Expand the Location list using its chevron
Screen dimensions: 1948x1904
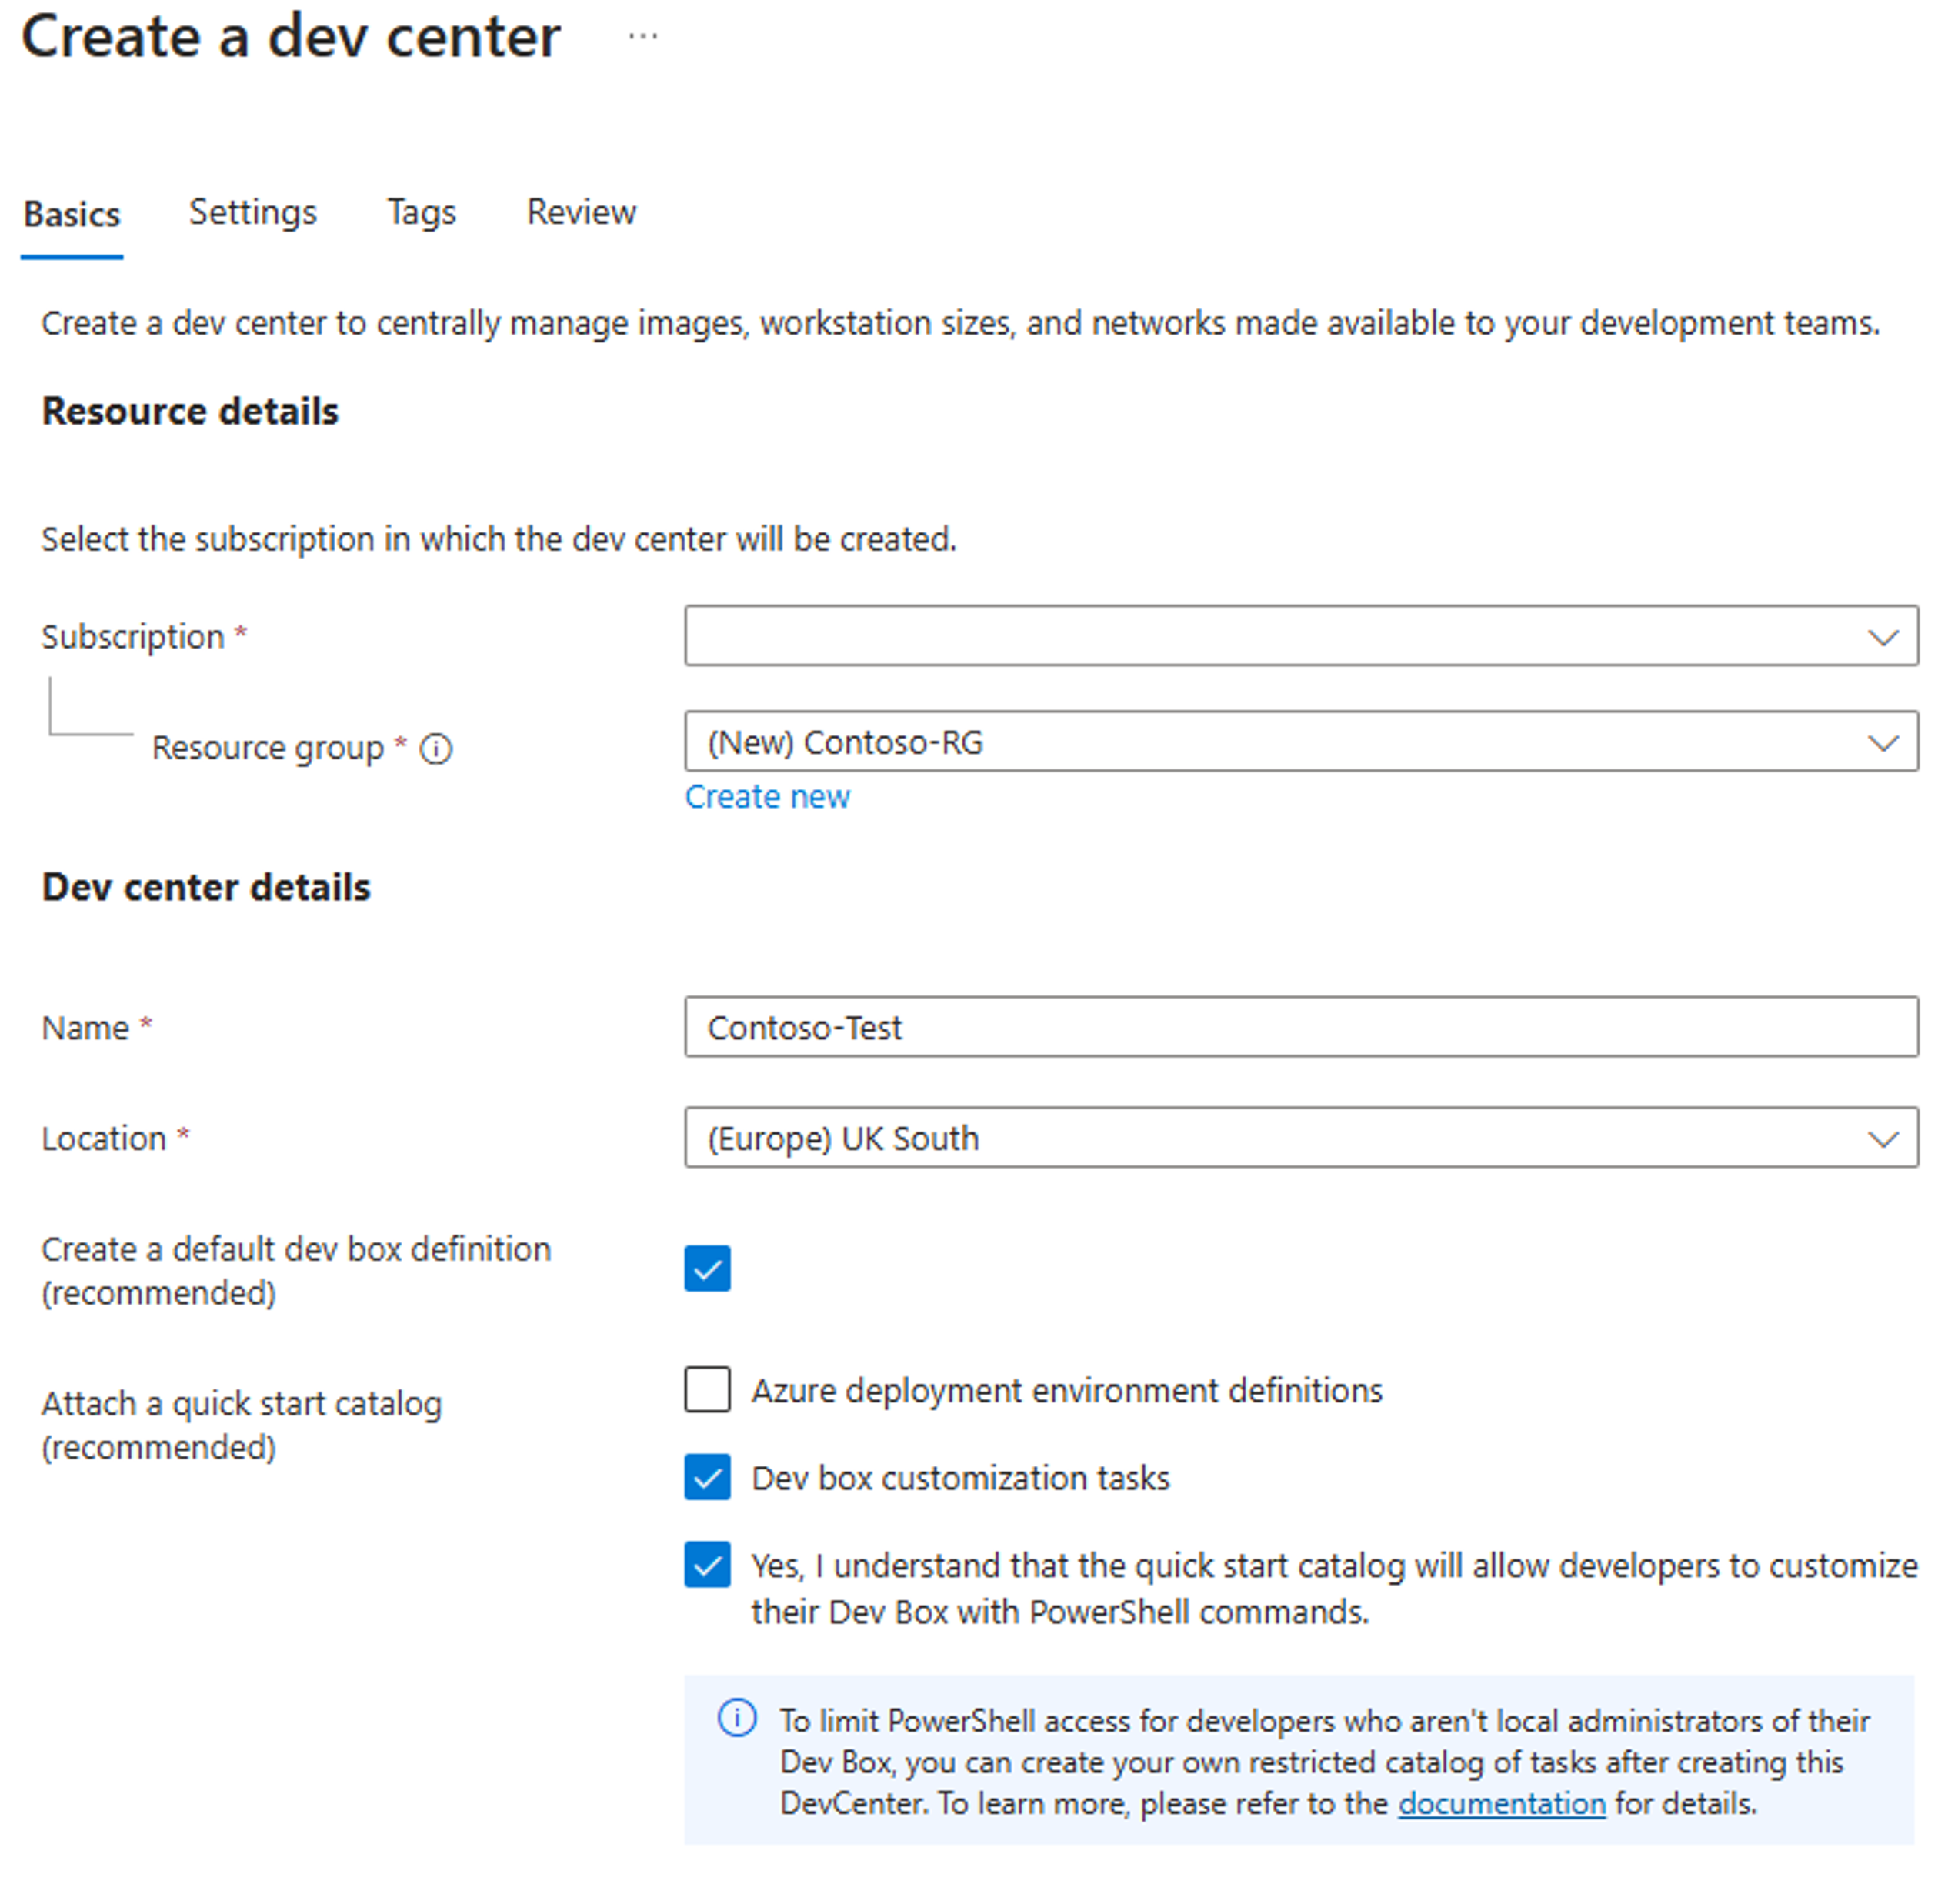tap(1884, 1139)
